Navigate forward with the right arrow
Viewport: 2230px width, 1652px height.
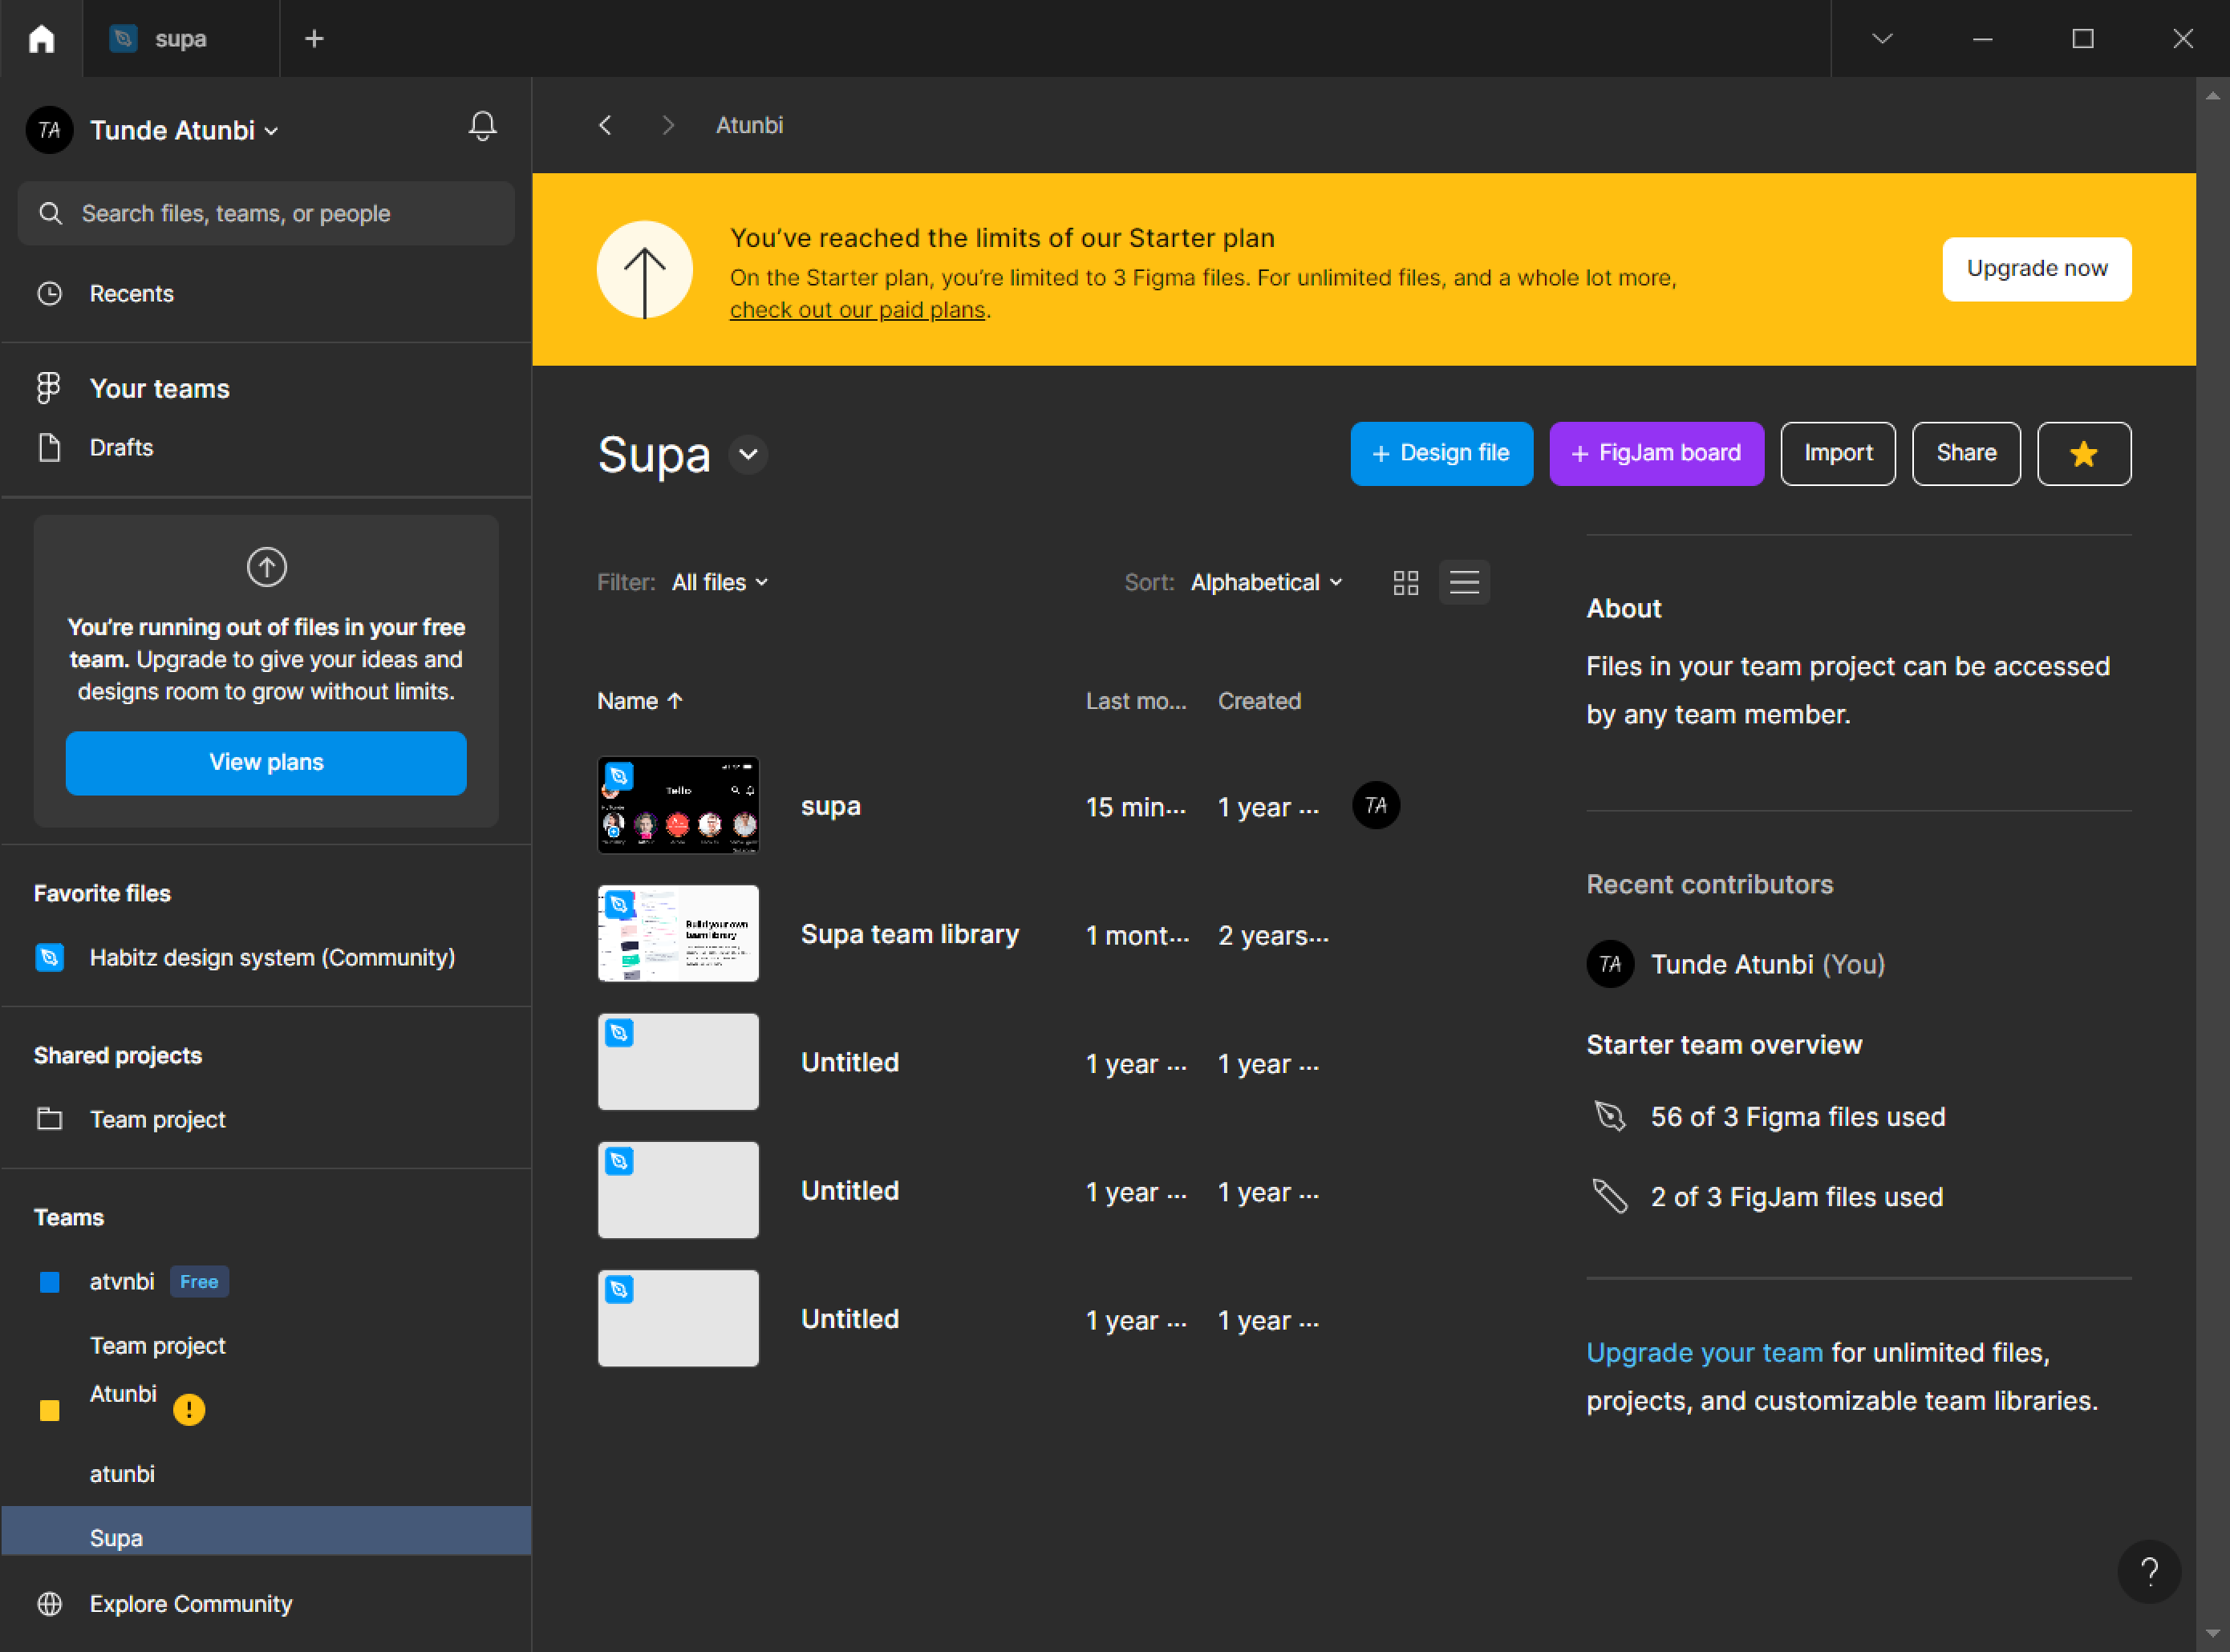668,125
